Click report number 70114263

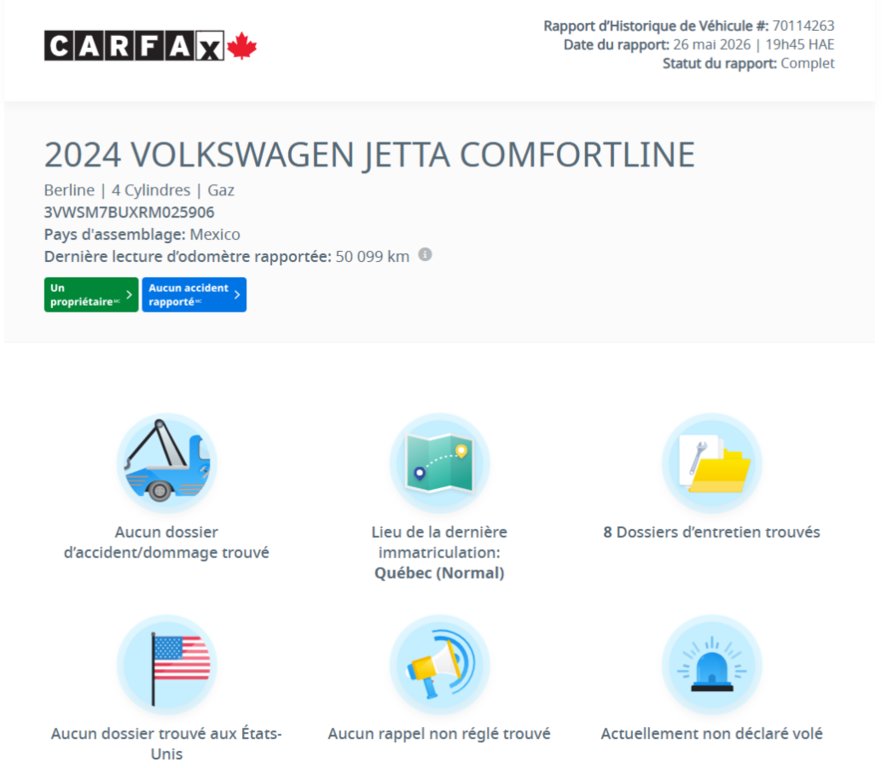tap(803, 26)
